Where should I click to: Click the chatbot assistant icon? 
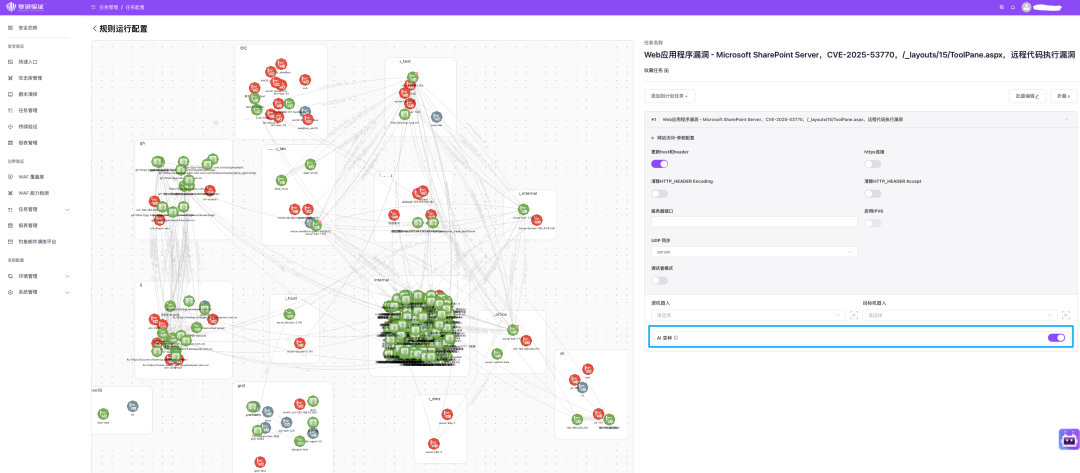pos(1068,439)
